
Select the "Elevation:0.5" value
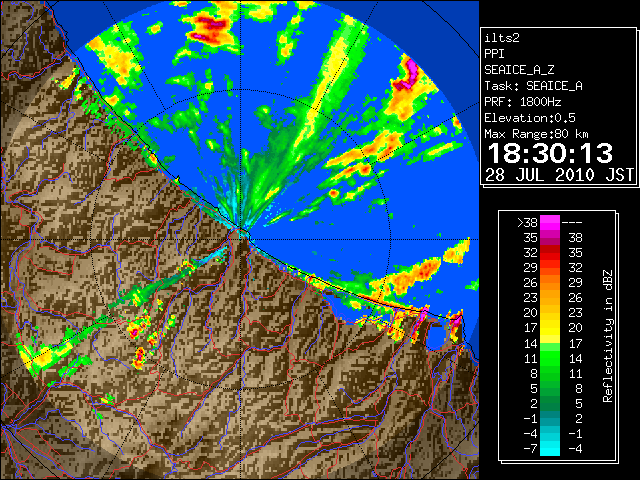pos(530,118)
